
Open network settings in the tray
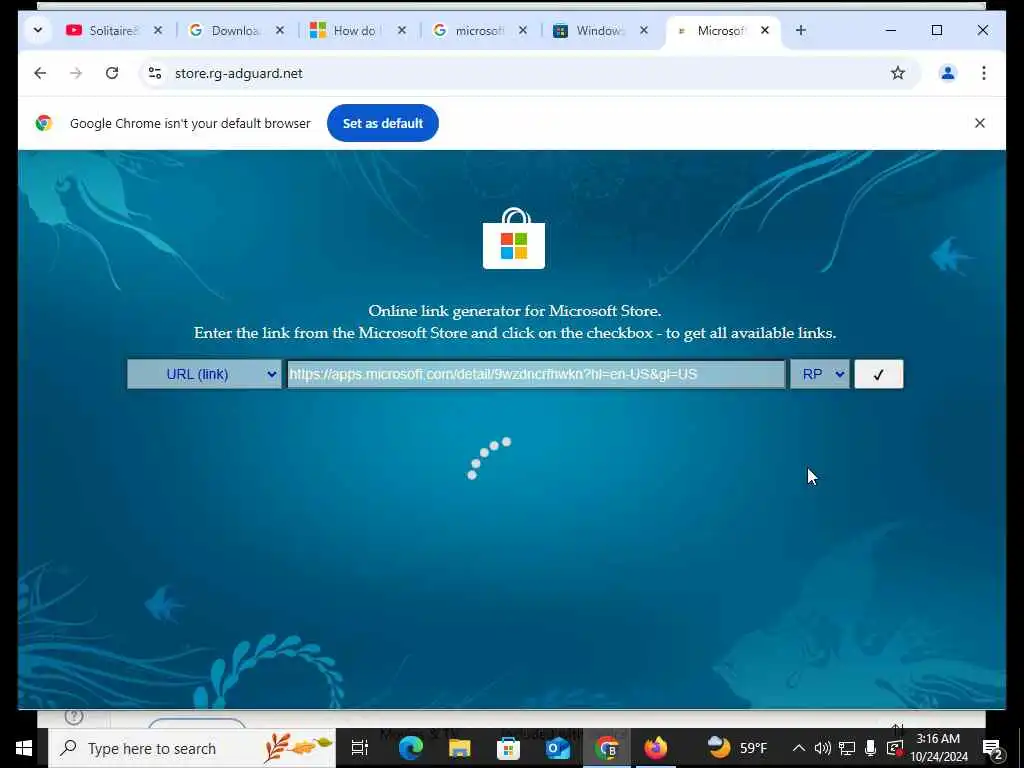(846, 748)
